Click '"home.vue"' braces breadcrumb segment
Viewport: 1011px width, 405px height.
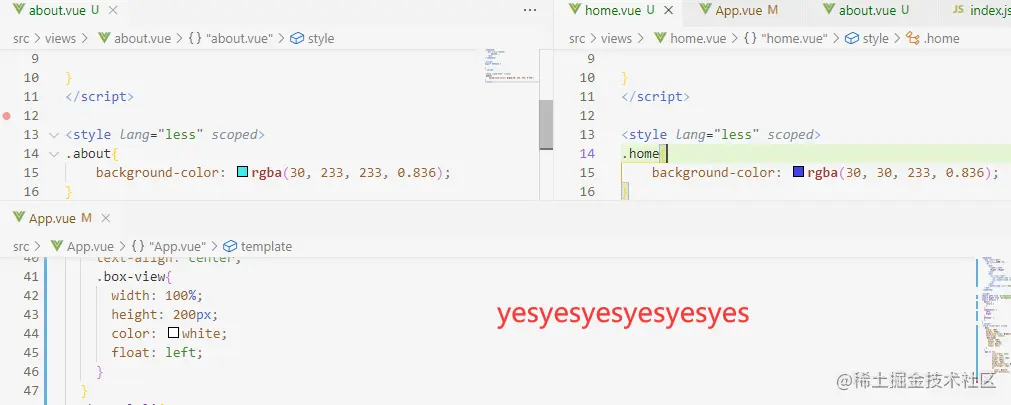pyautogui.click(x=786, y=39)
